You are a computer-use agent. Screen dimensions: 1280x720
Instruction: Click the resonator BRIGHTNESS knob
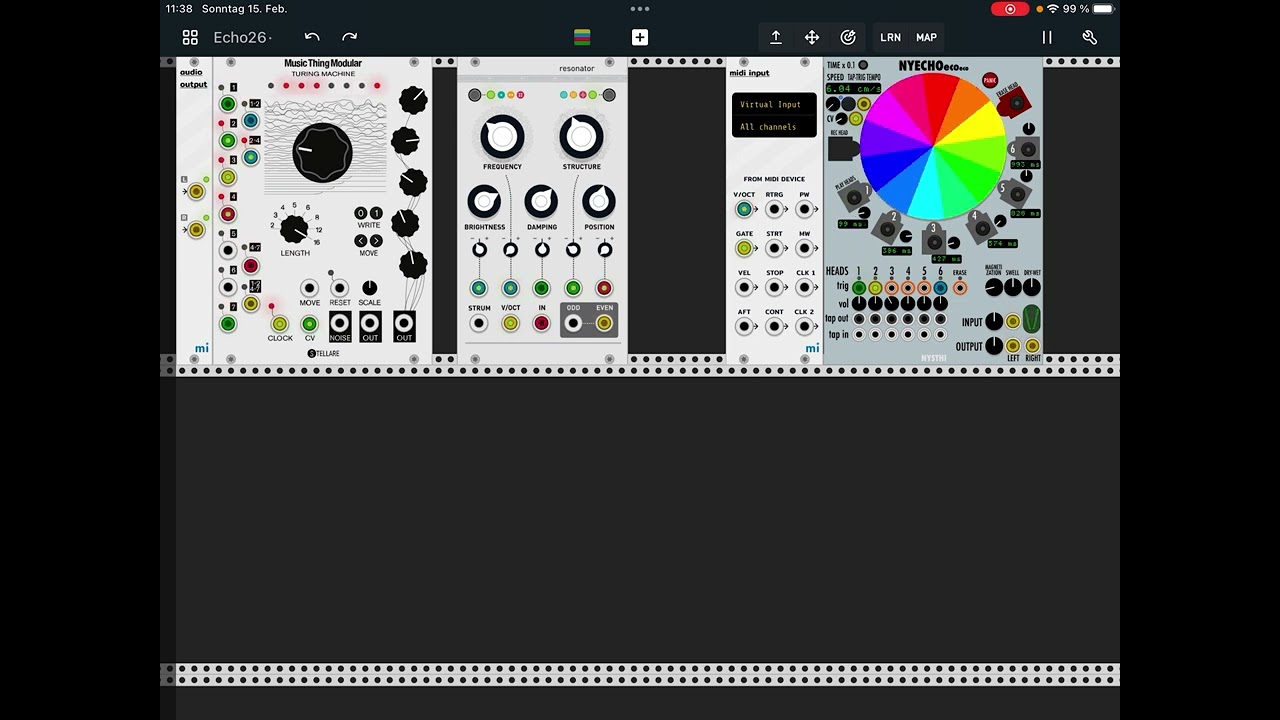pos(485,202)
